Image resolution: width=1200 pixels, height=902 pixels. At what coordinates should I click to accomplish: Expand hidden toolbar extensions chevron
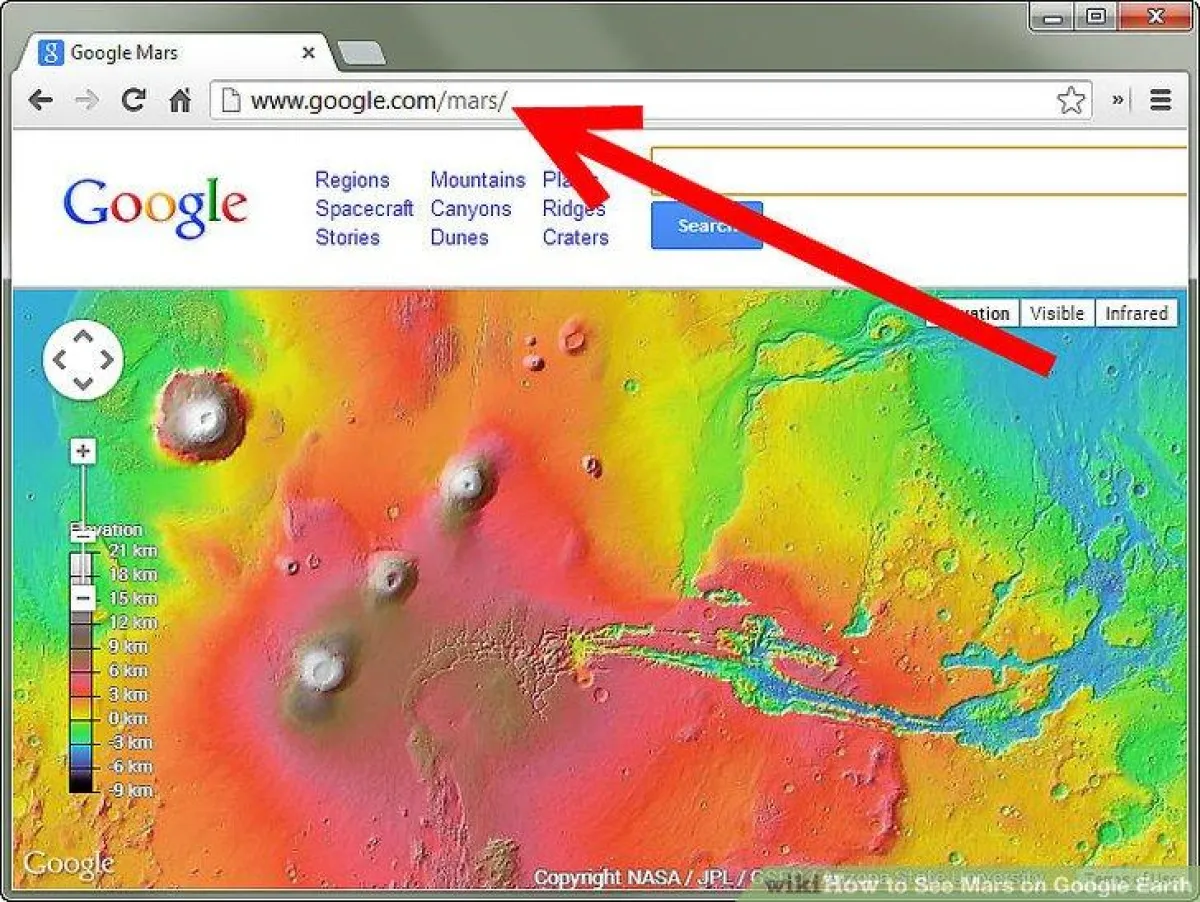tap(1119, 100)
